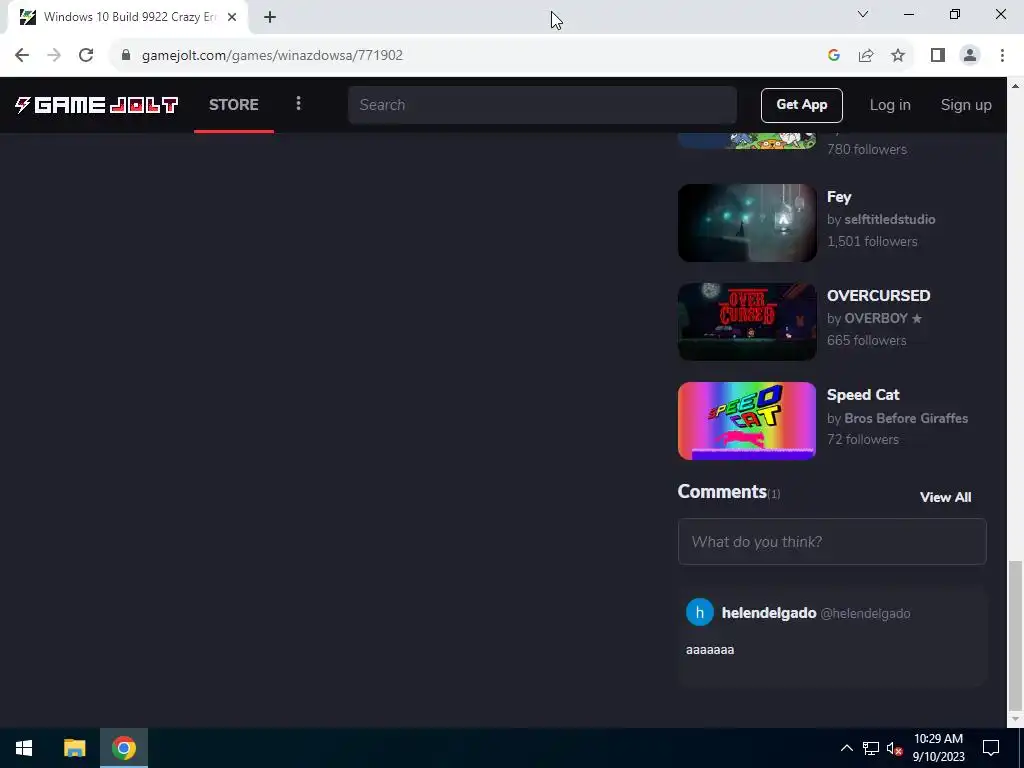1024x768 pixels.
Task: Click the address bar URL
Action: [272, 56]
